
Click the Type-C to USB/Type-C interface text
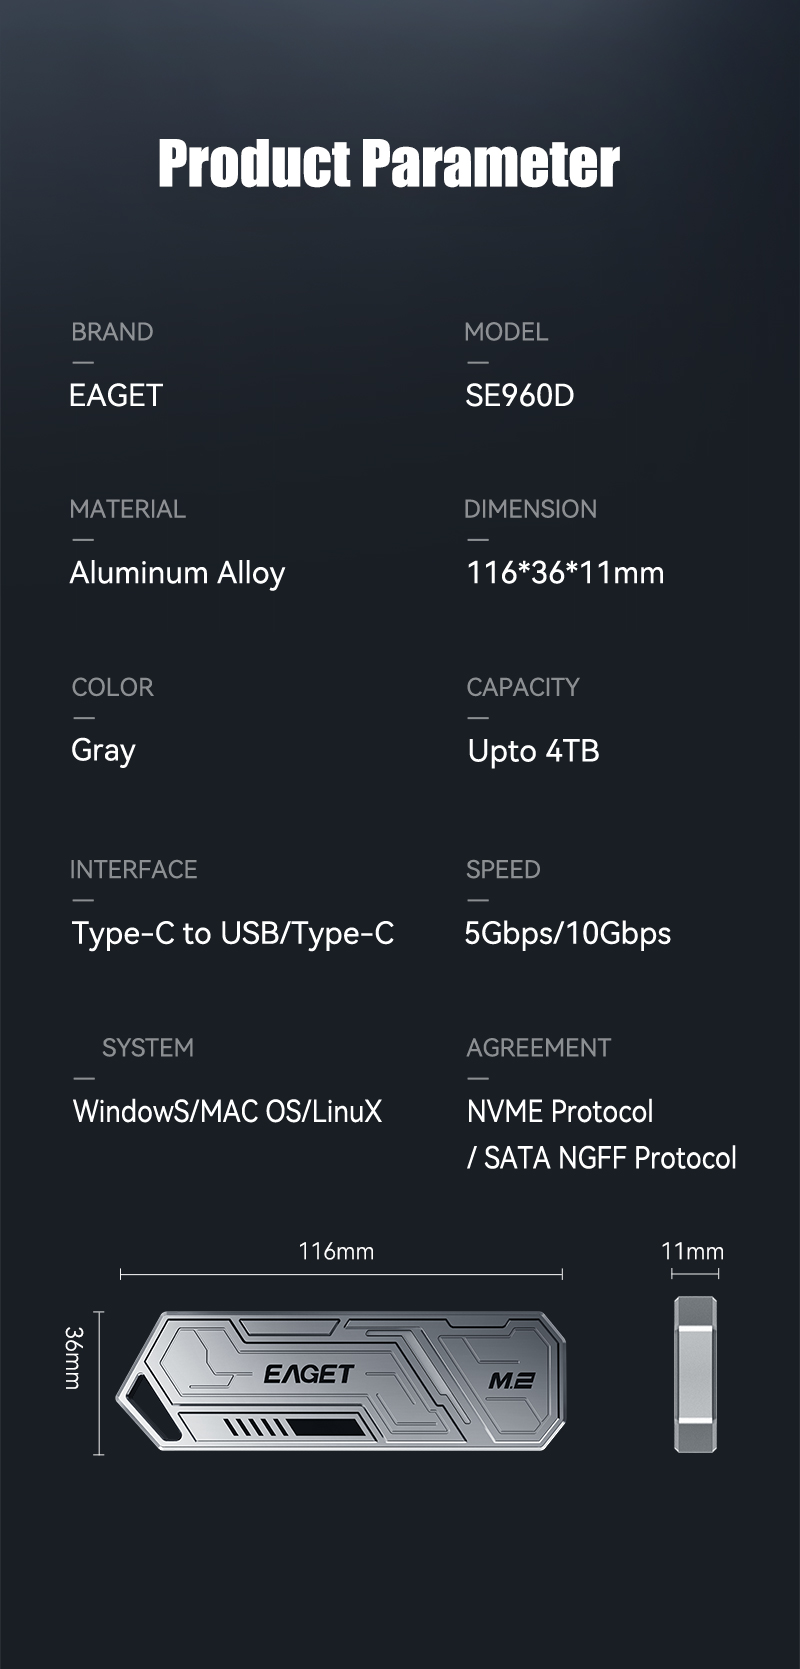tap(233, 933)
